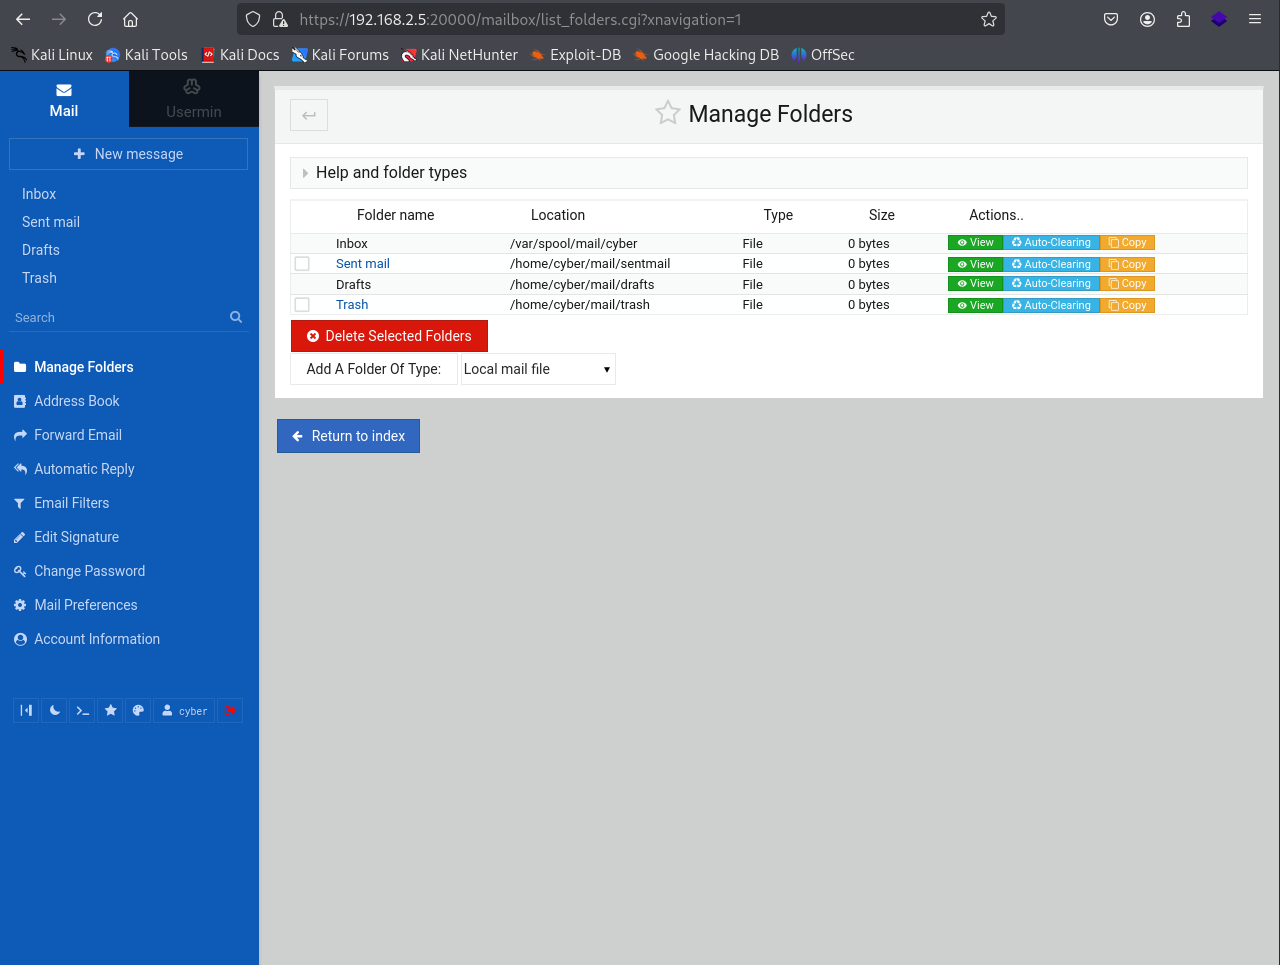Click Copy button for Drafts row
1280x965 pixels.
click(1127, 284)
